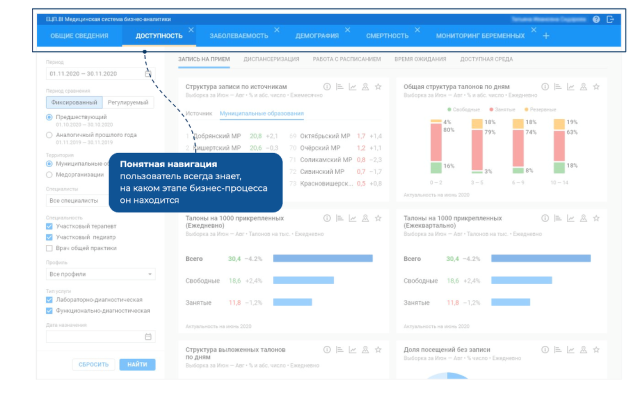The height and width of the screenshot is (403, 640).
Task: Close the Мониторинг беременных tab
Action: click(533, 30)
